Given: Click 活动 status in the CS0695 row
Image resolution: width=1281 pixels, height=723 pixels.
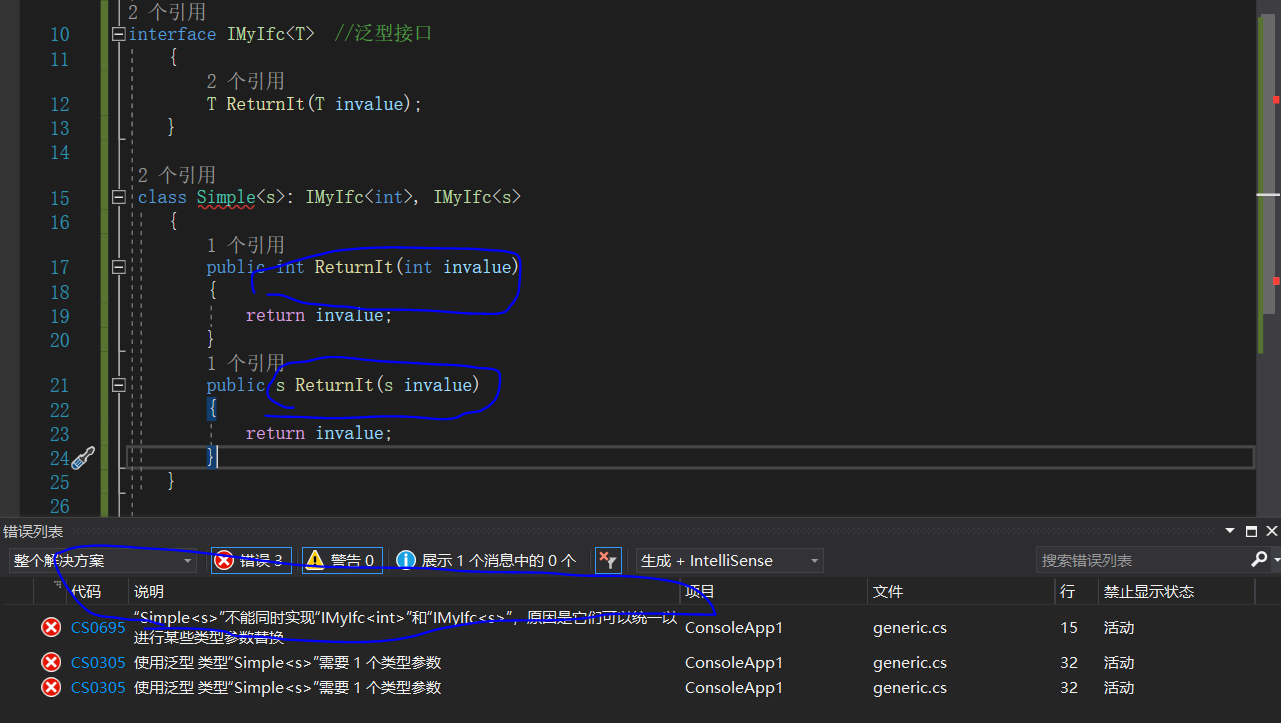Looking at the screenshot, I should coord(1119,628).
